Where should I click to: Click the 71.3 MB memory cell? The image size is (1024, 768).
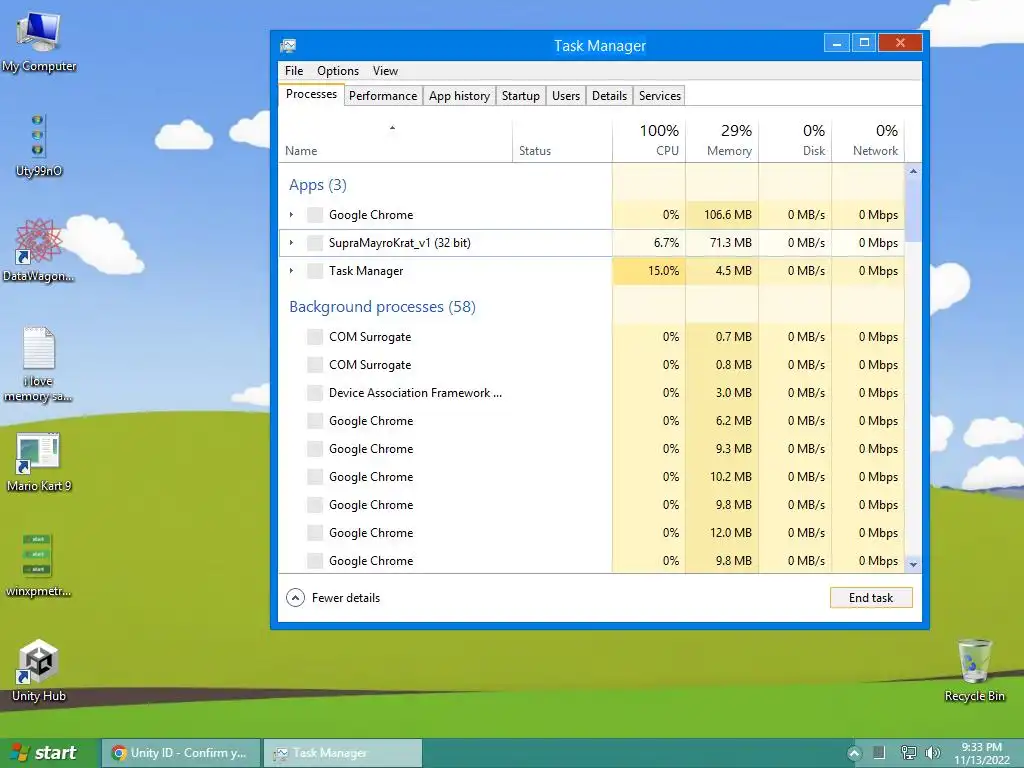pyautogui.click(x=722, y=243)
